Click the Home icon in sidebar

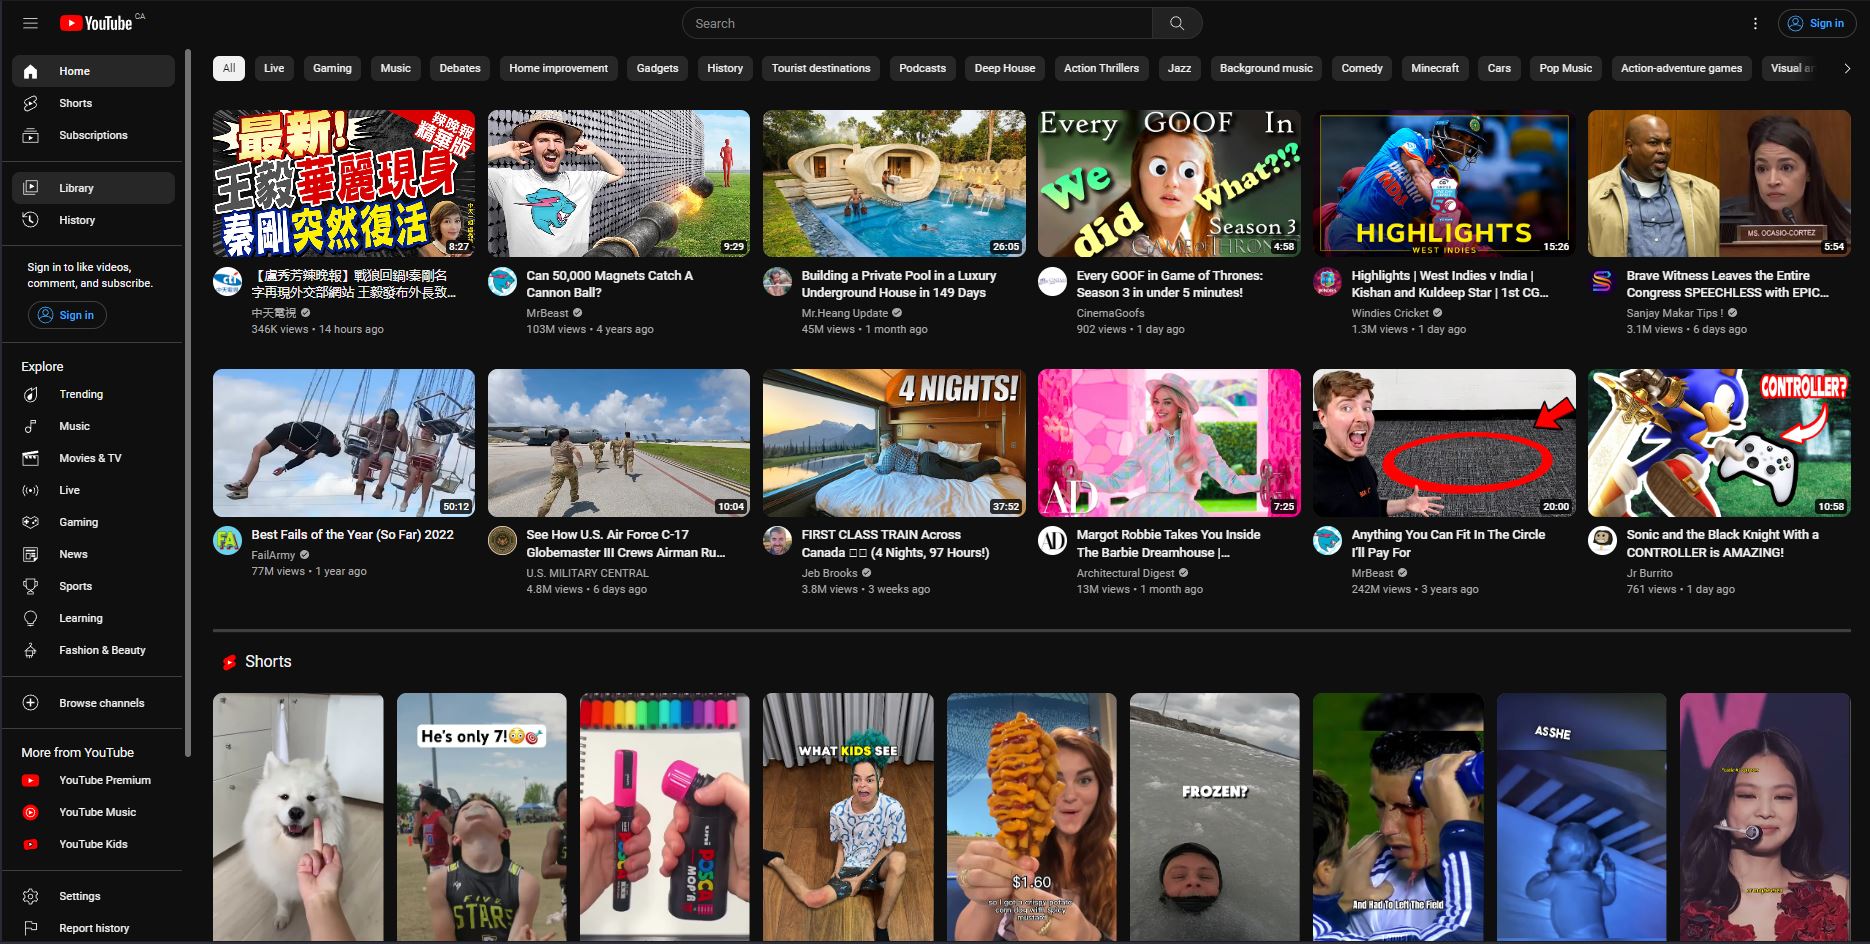point(31,71)
